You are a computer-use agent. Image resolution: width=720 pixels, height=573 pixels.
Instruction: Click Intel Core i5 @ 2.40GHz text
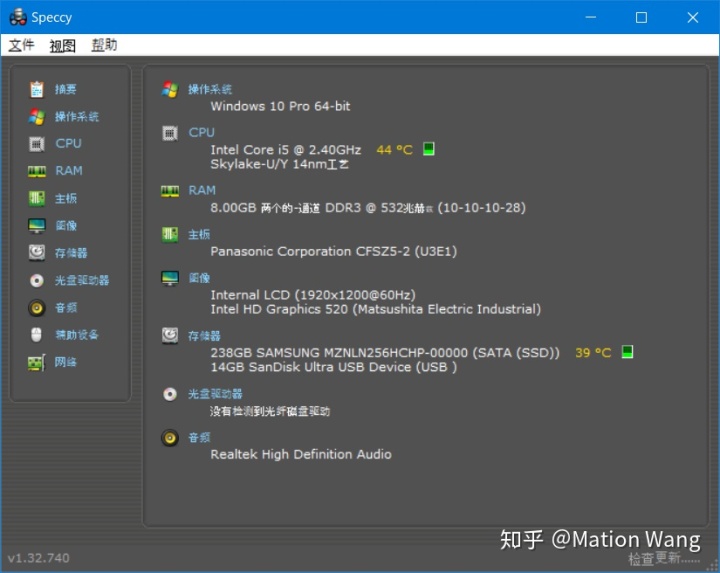coord(286,150)
